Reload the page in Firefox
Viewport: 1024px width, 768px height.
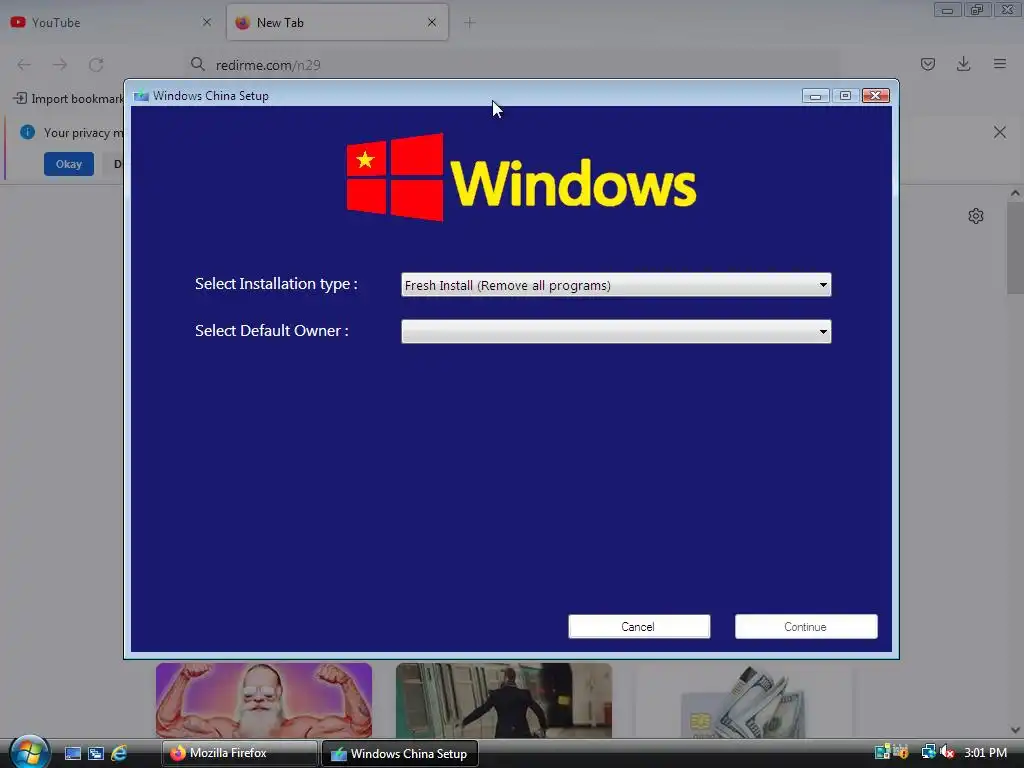pyautogui.click(x=96, y=65)
